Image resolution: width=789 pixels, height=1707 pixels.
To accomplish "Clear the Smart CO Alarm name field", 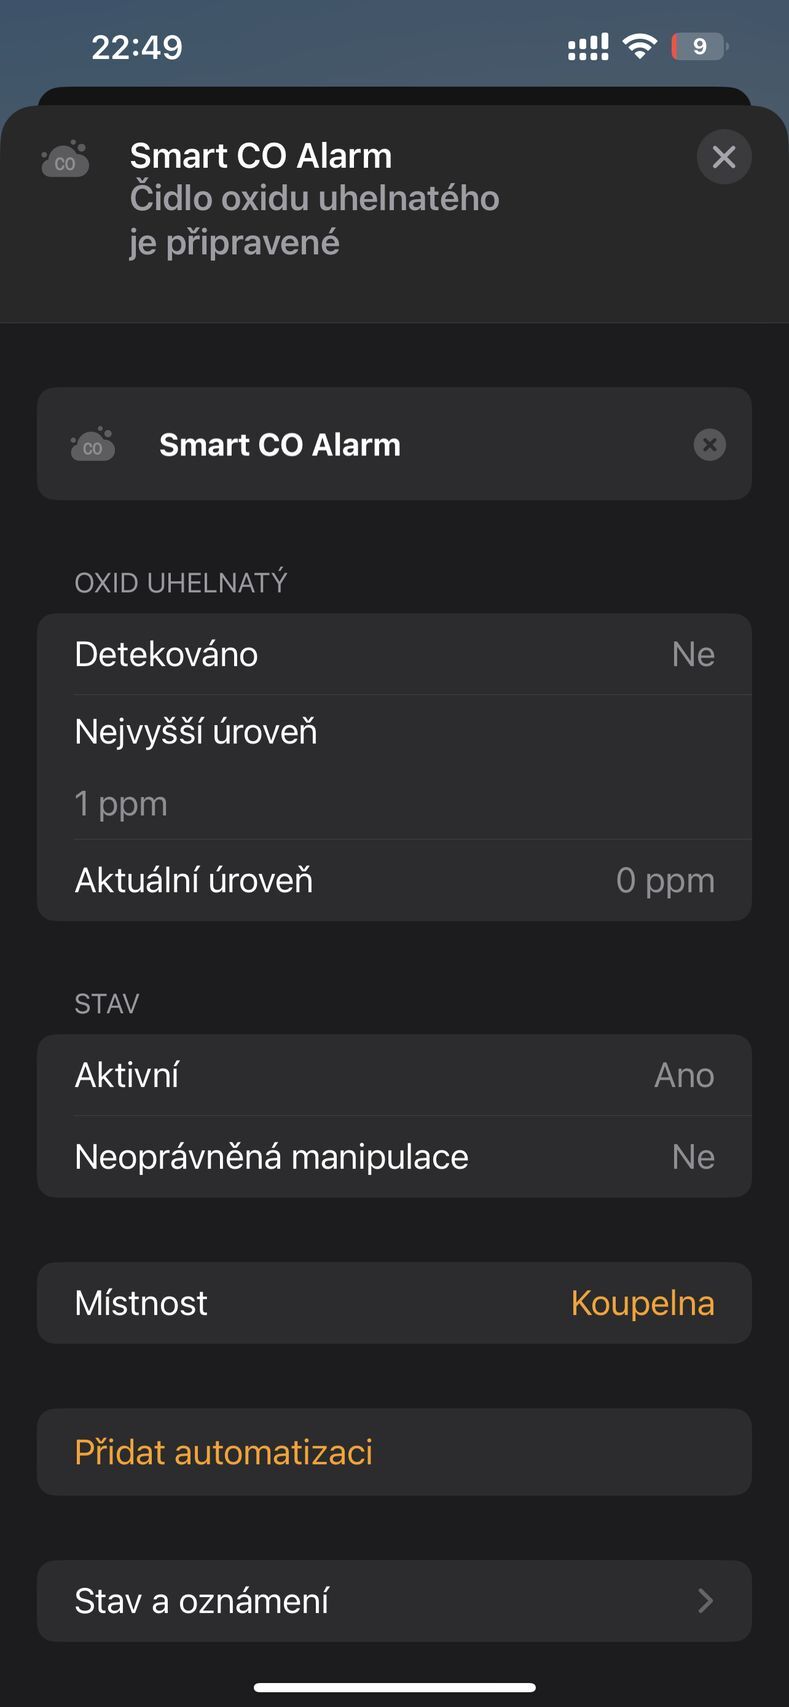I will pos(710,444).
